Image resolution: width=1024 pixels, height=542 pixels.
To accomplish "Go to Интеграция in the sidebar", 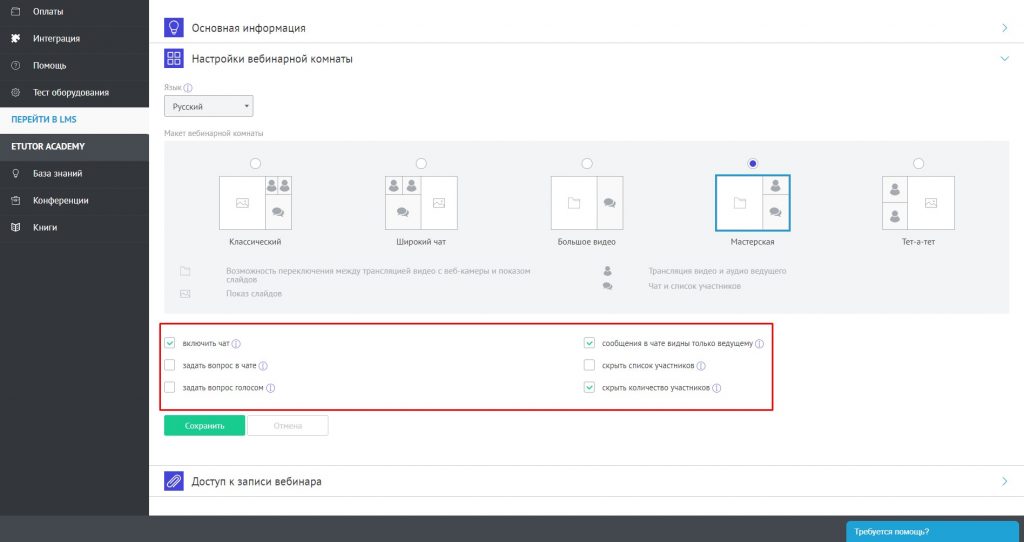I will [x=56, y=39].
